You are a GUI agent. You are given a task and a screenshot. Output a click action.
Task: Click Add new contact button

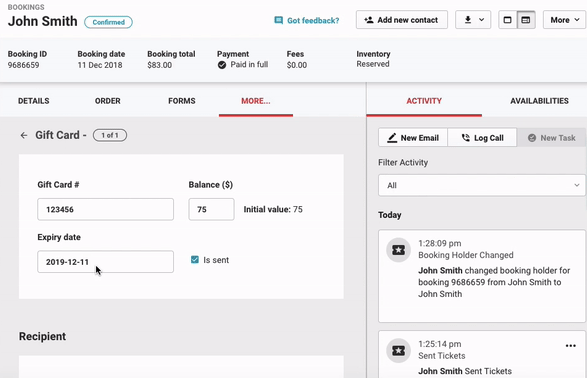402,20
